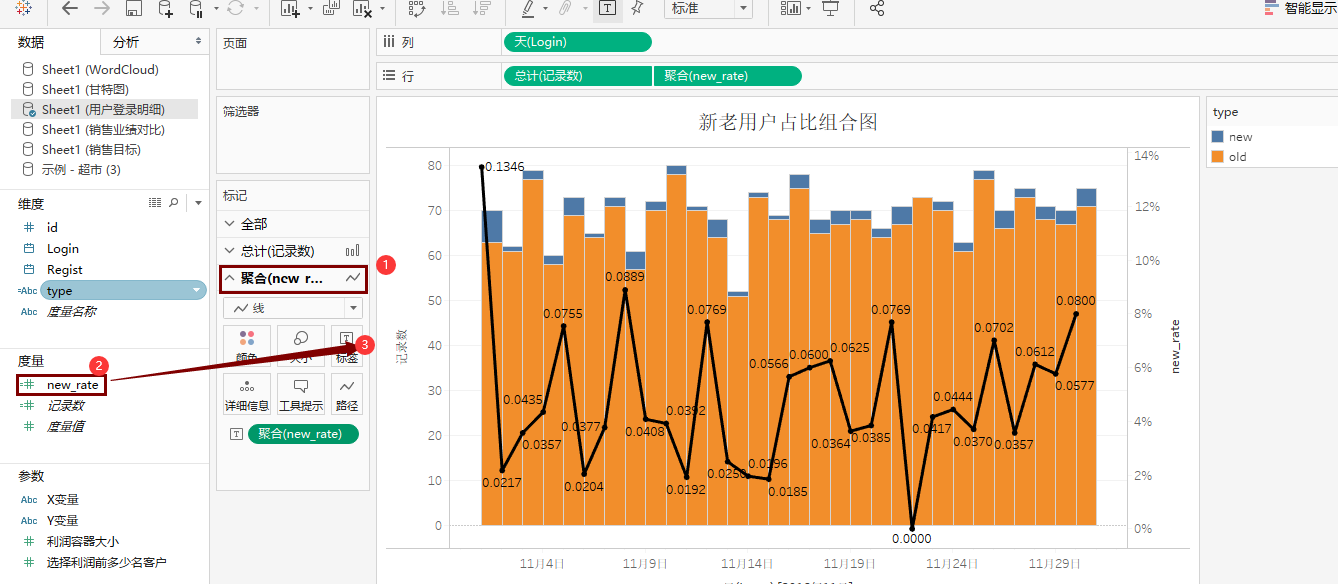Select the 记录数 measure field
Image resolution: width=1338 pixels, height=584 pixels.
click(x=65, y=406)
